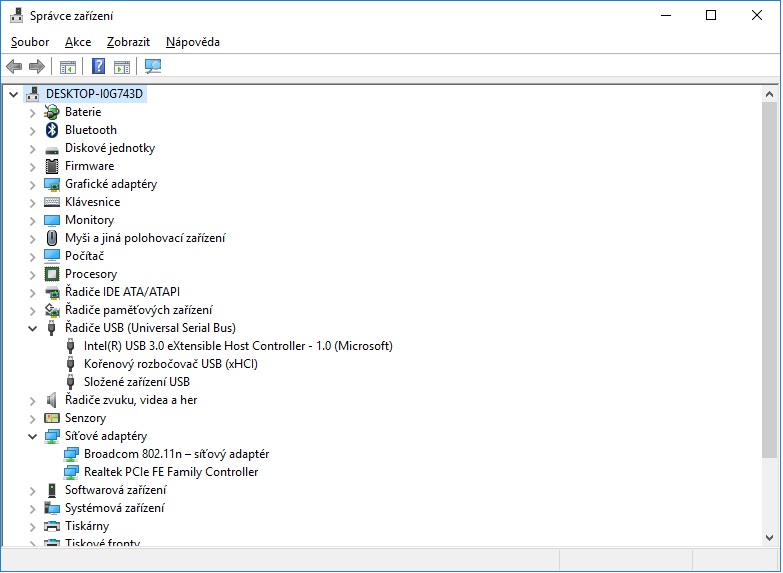Click the Správce zařízení title bar icon
The image size is (783, 573).
[x=16, y=15]
